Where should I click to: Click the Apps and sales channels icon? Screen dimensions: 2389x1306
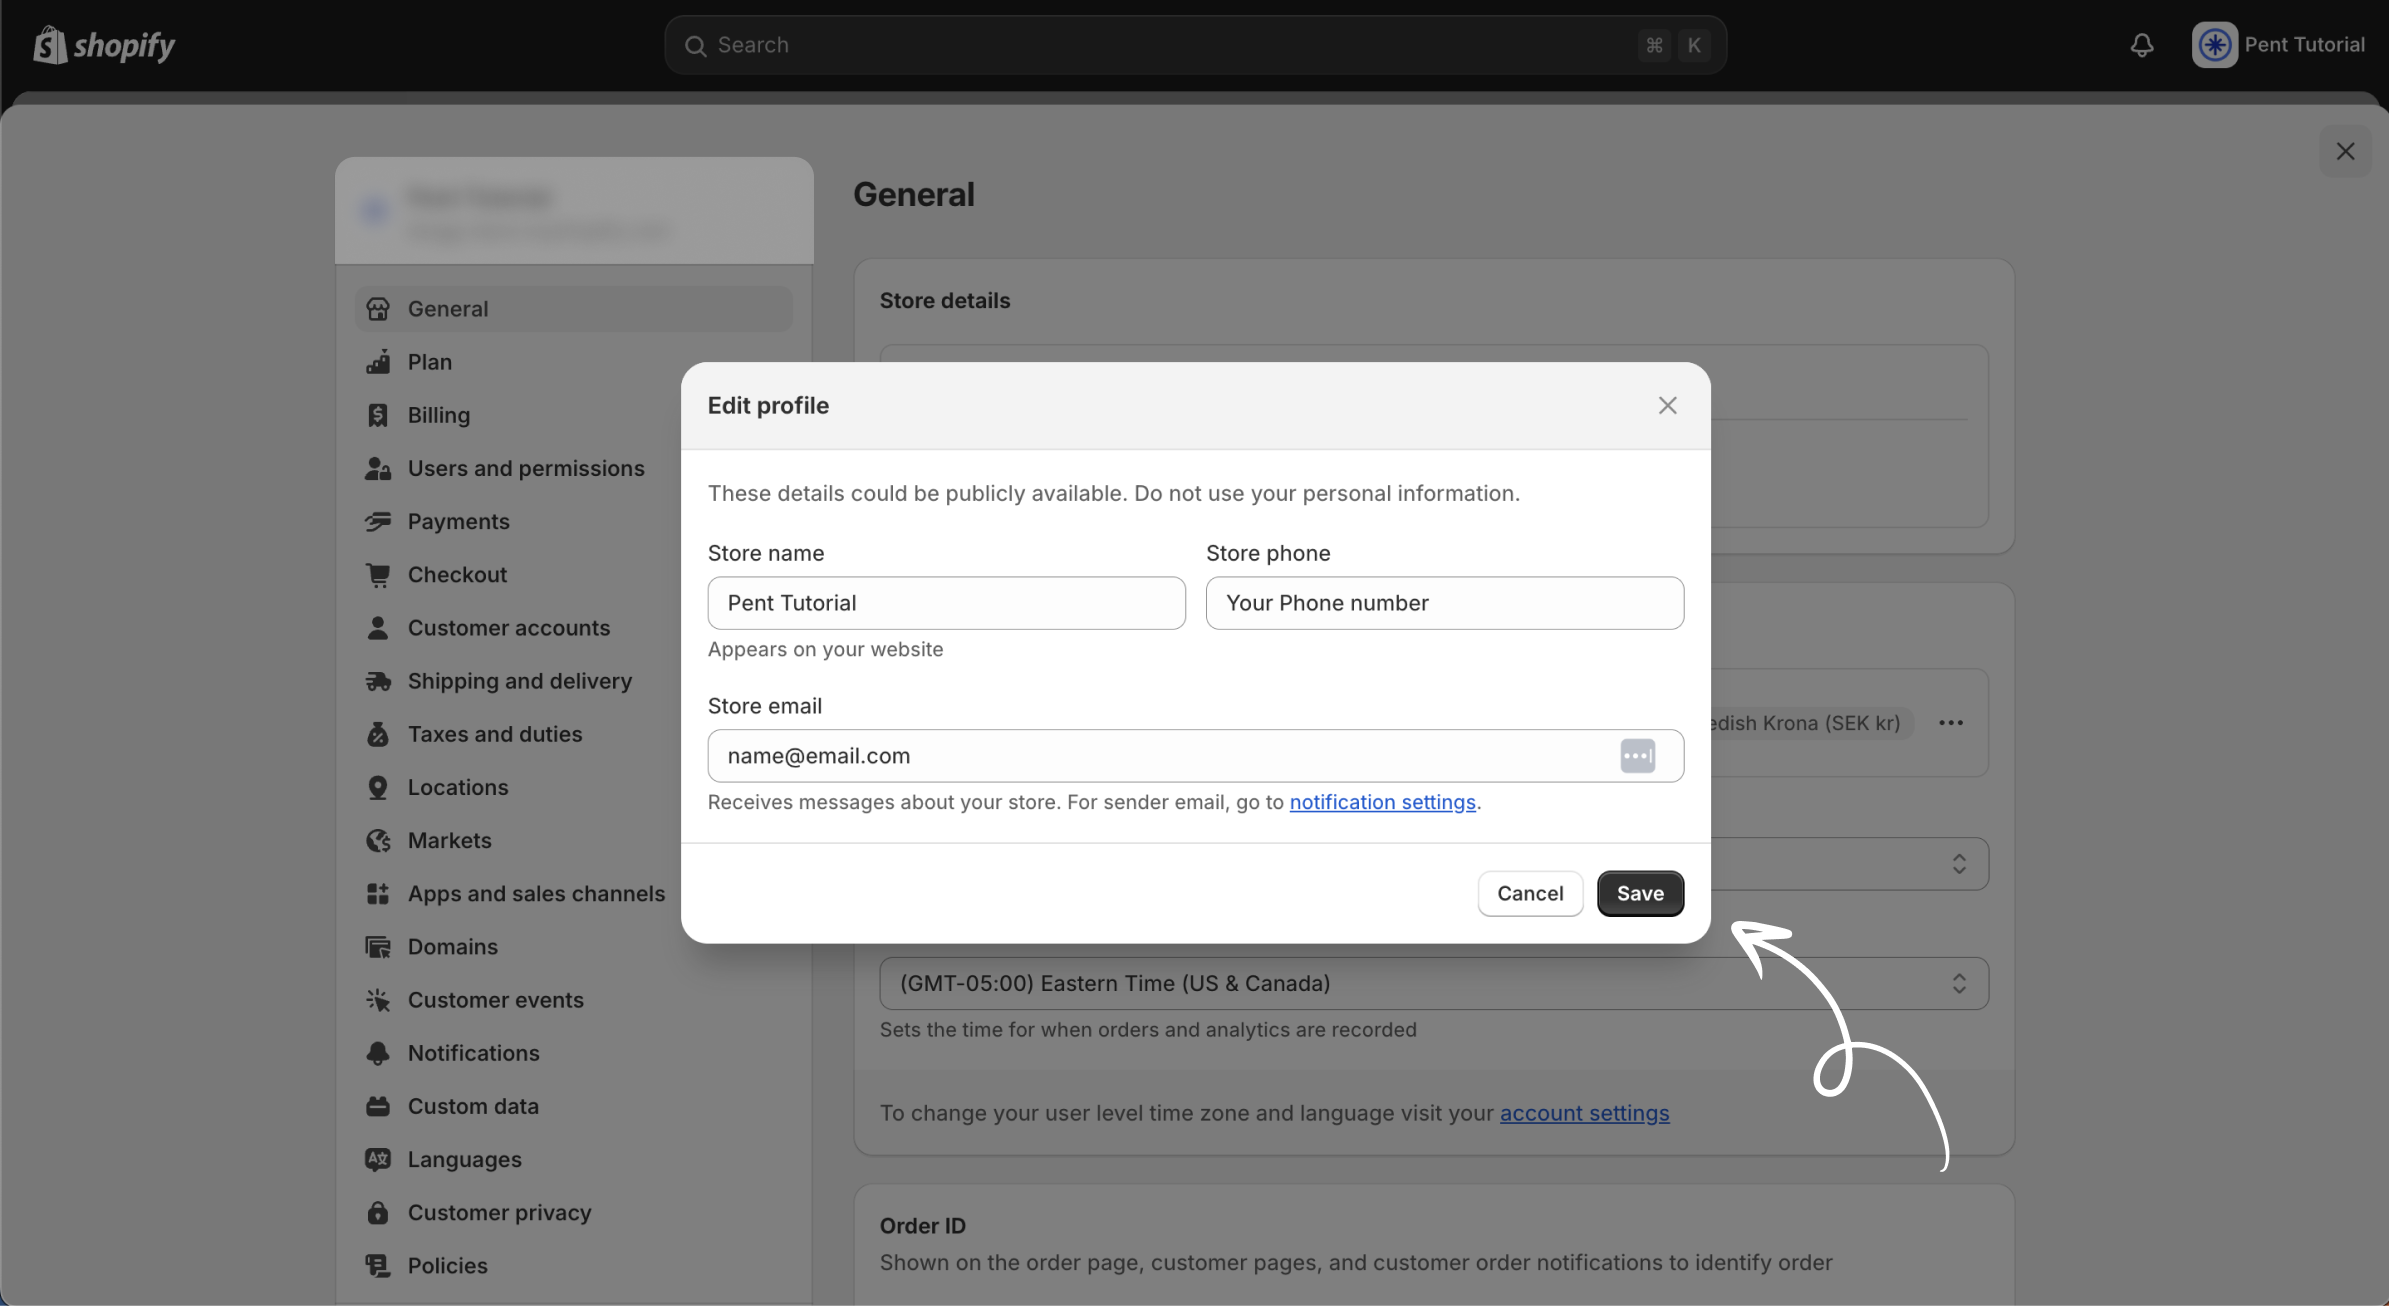click(378, 893)
